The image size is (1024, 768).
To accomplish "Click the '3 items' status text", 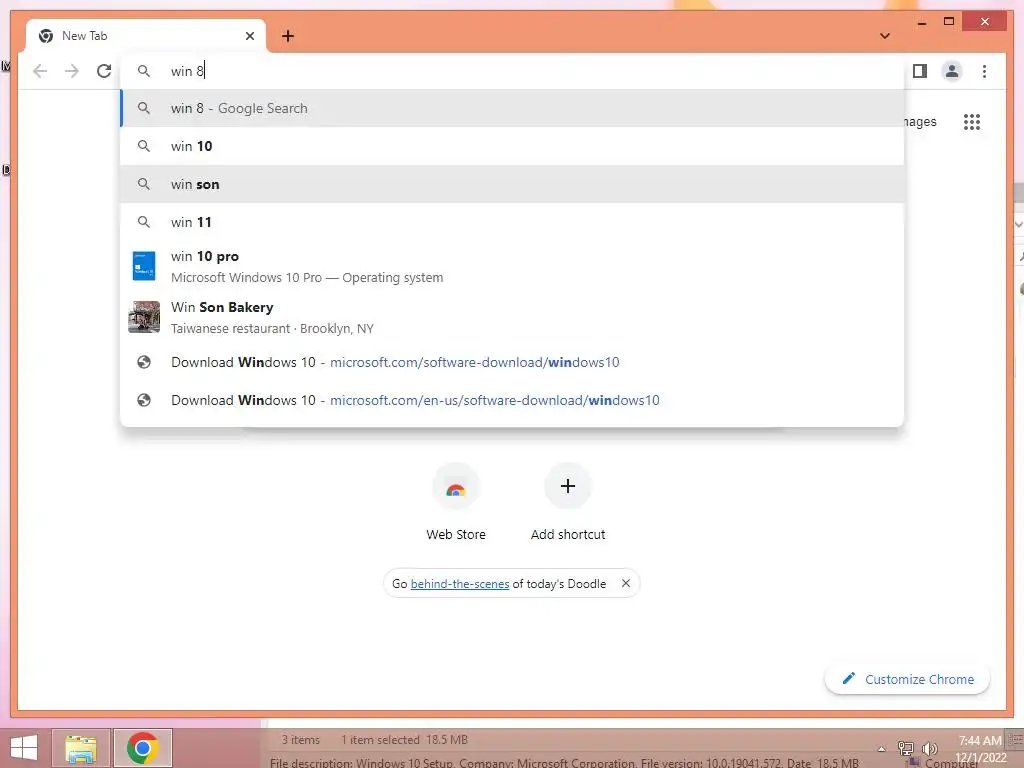I will click(x=300, y=740).
